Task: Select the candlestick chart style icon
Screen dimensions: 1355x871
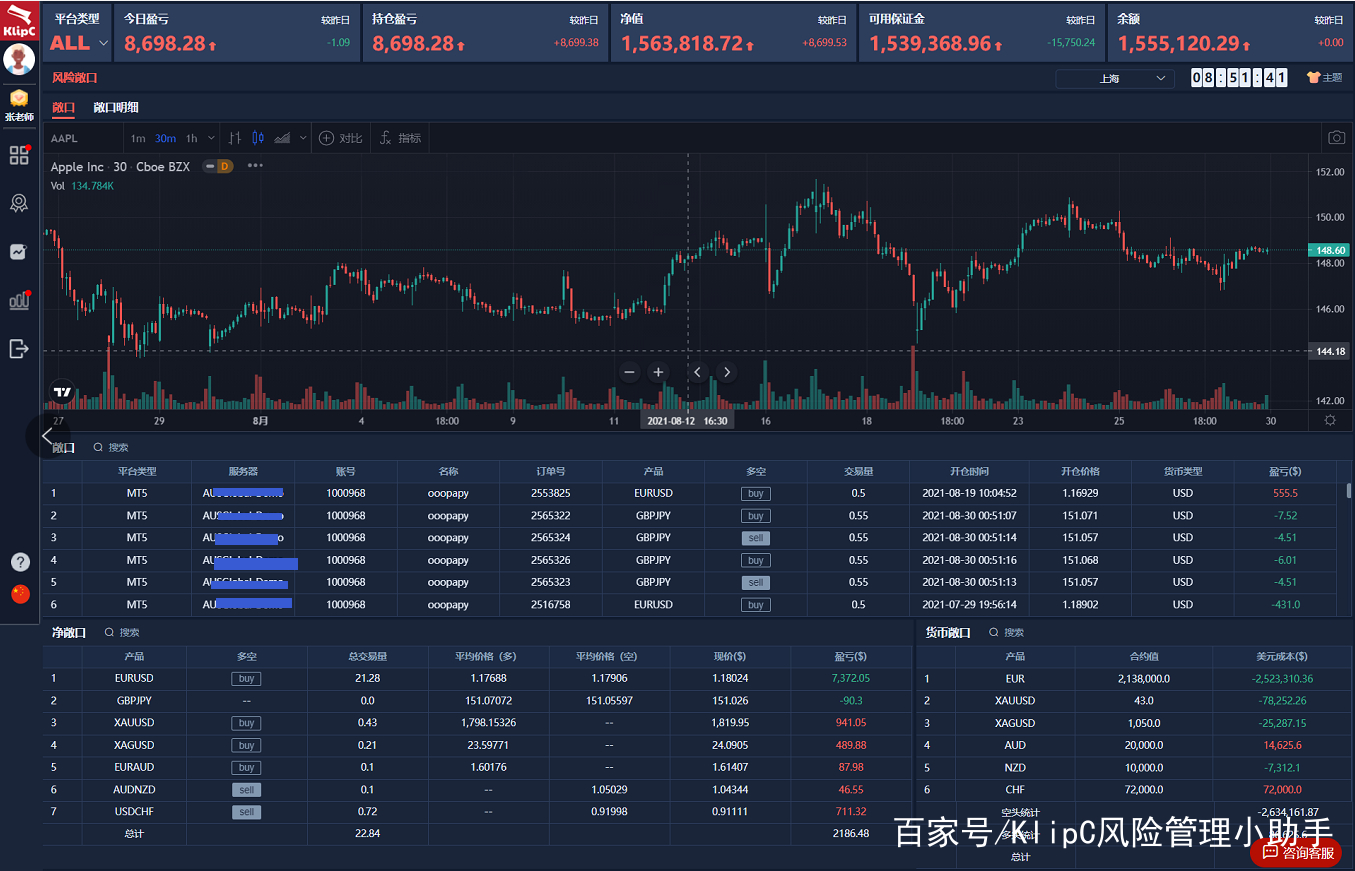Action: [x=258, y=138]
